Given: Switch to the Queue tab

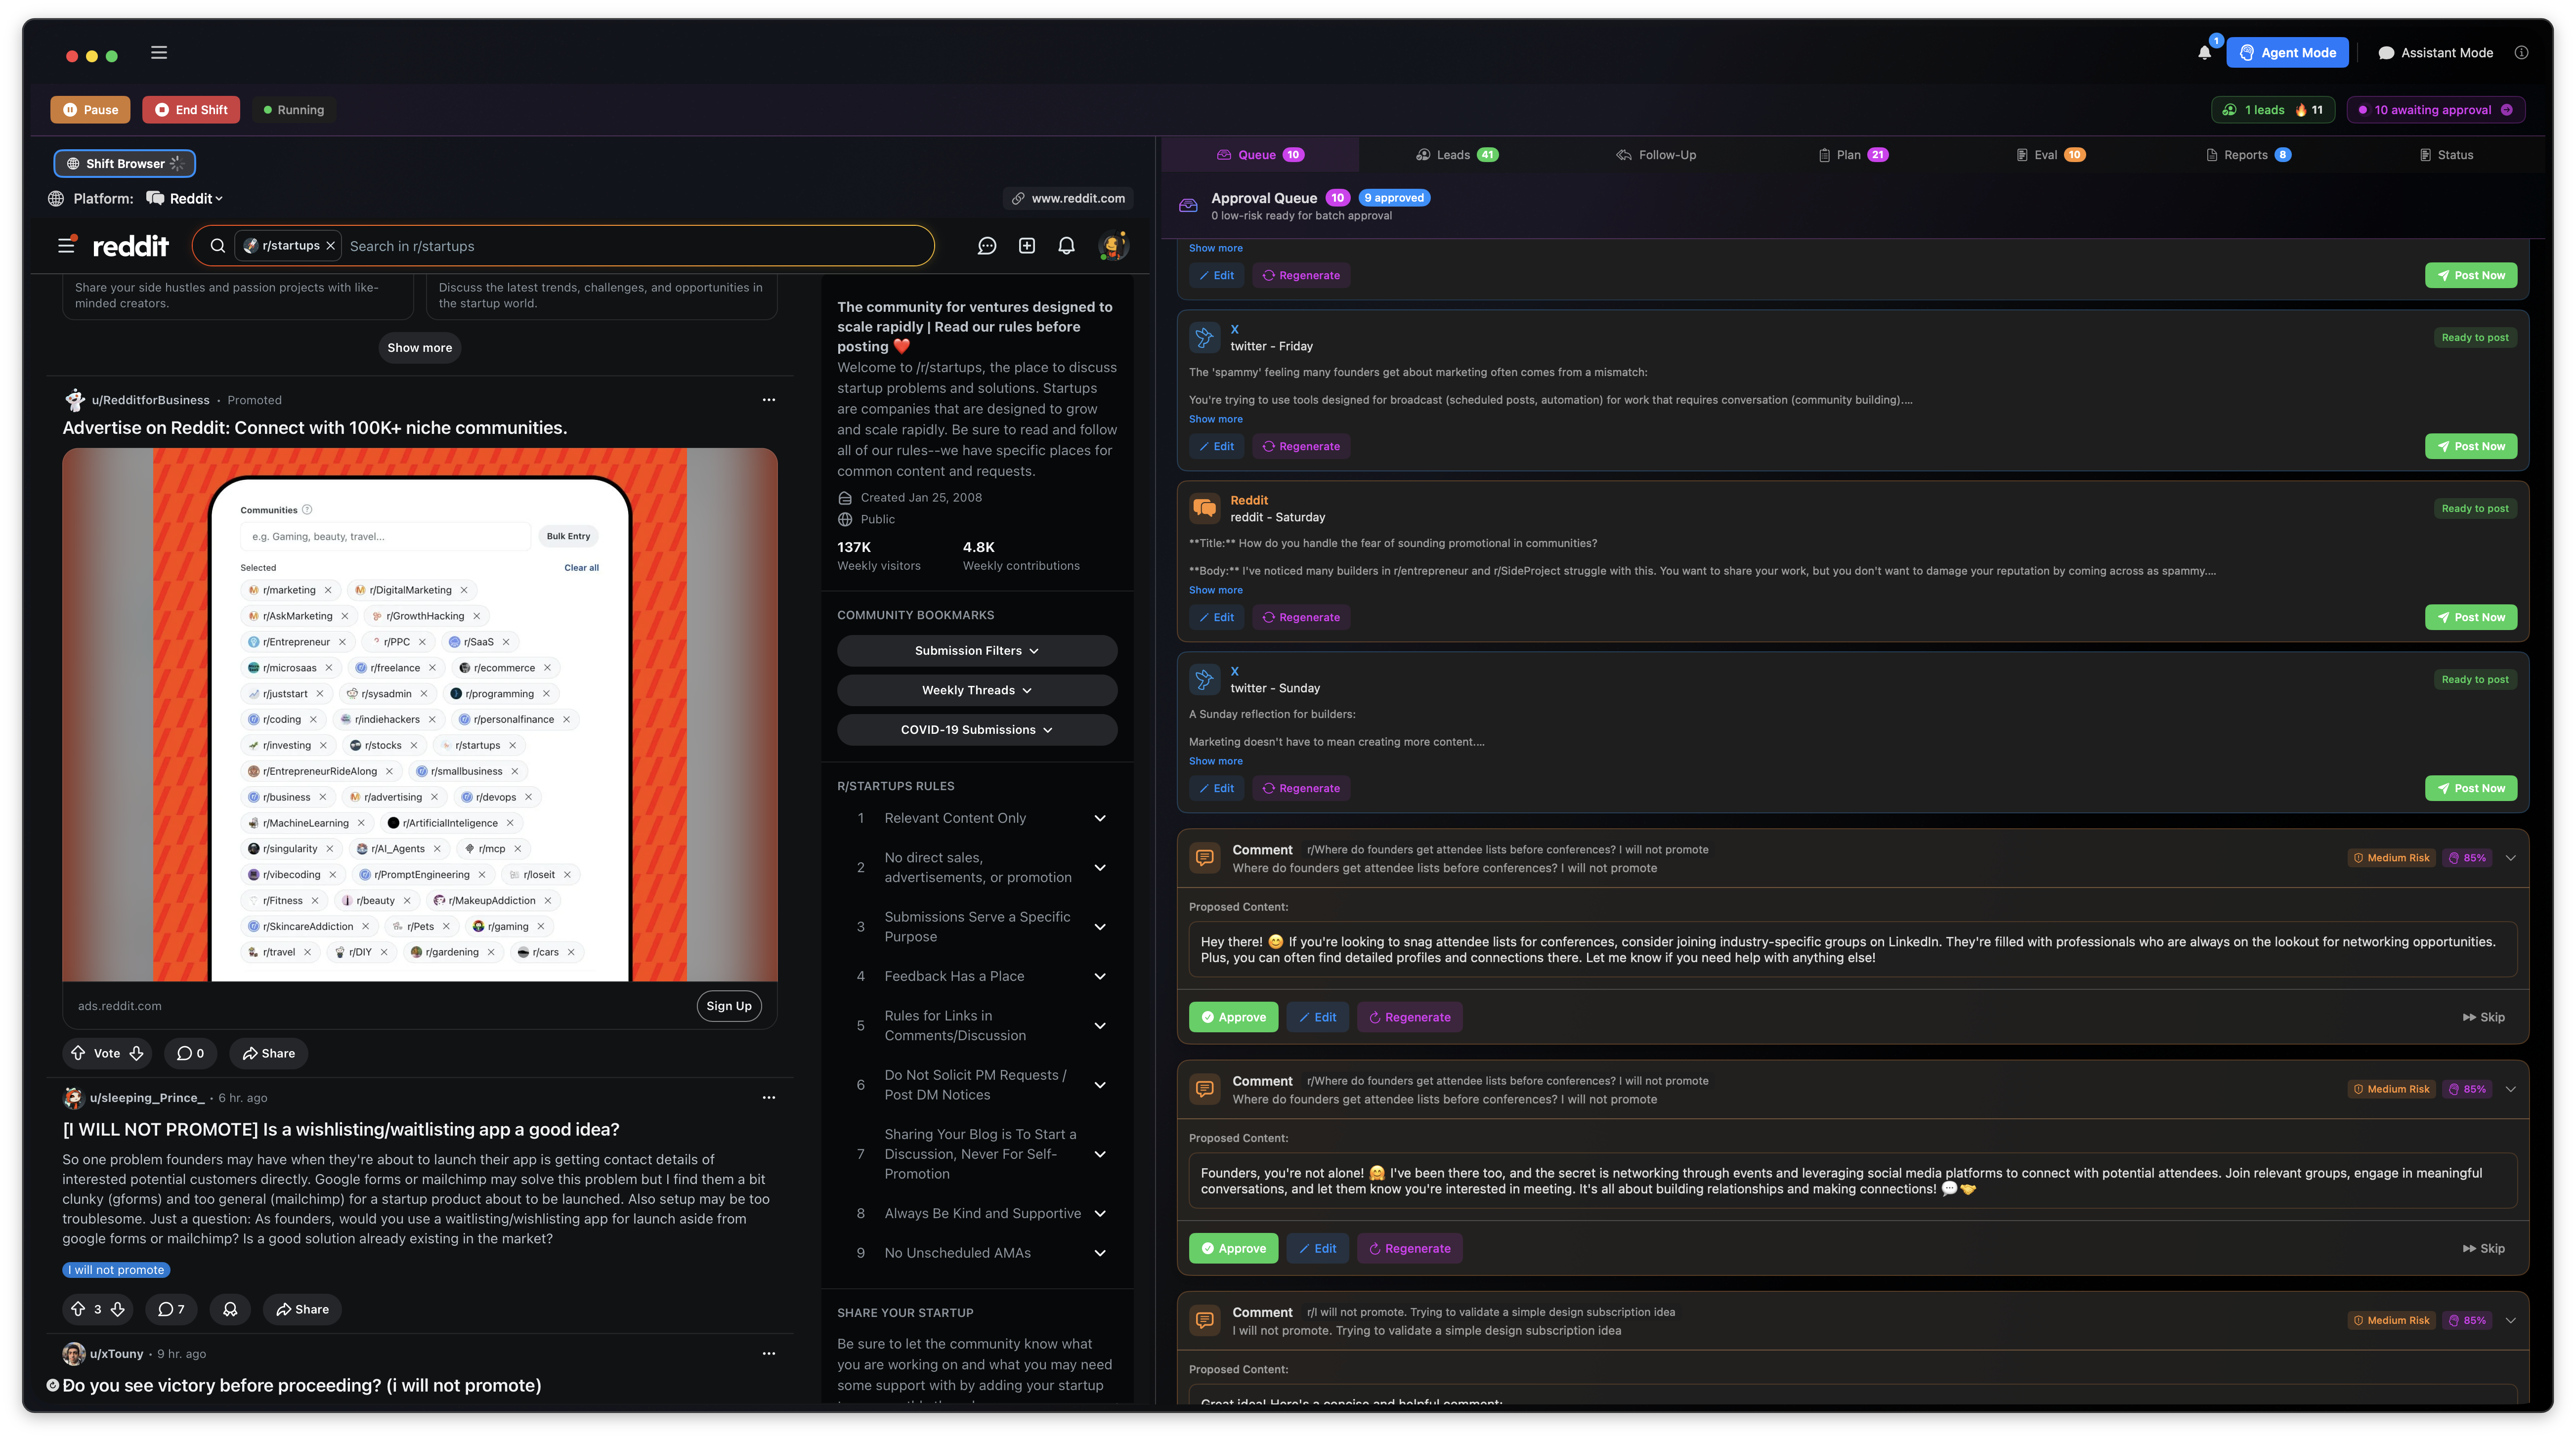Looking at the screenshot, I should click(1260, 155).
